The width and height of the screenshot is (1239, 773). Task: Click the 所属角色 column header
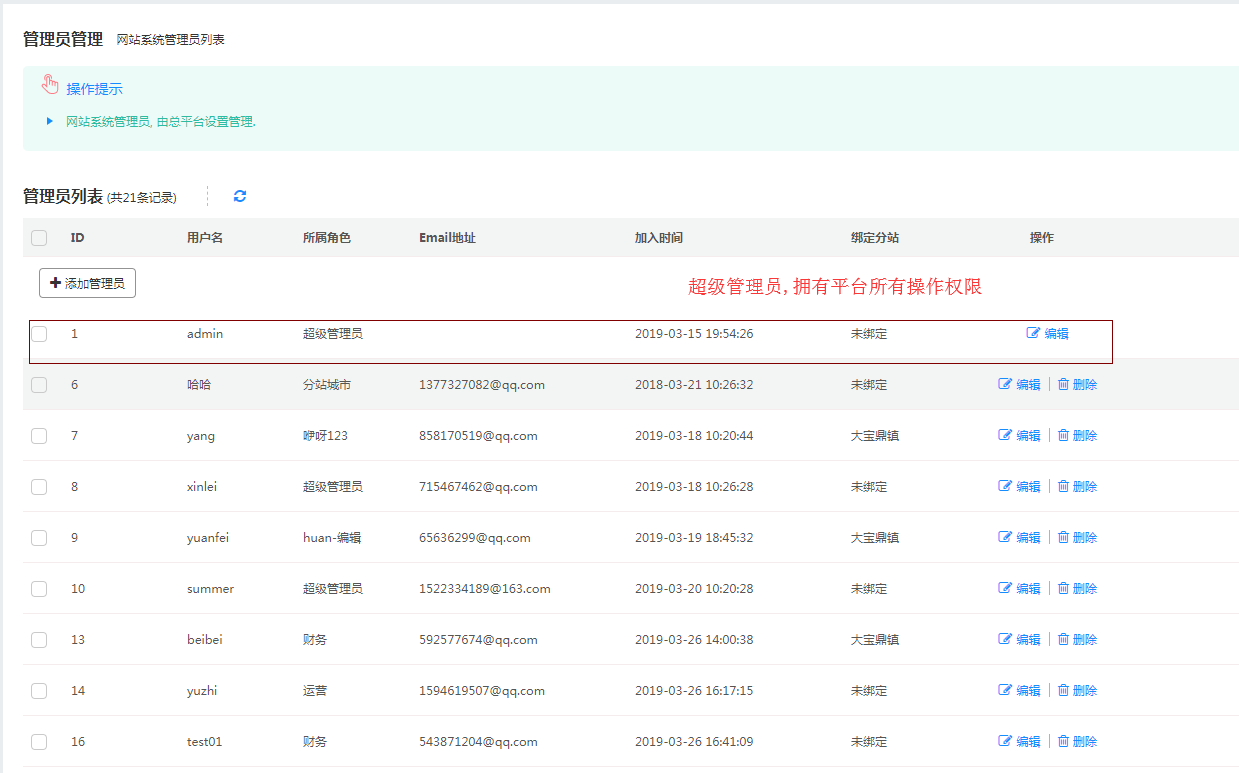pos(327,238)
